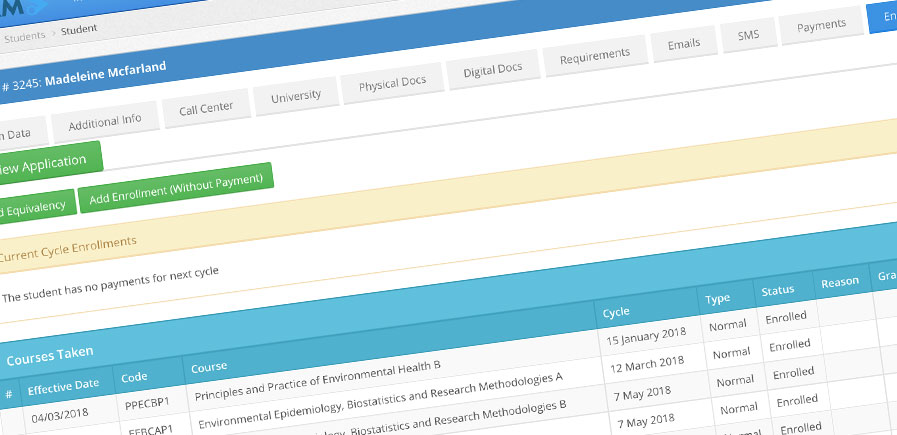Screen dimensions: 897x435
Task: Click the Current Cycle Enrollments heading
Action: click(68, 248)
